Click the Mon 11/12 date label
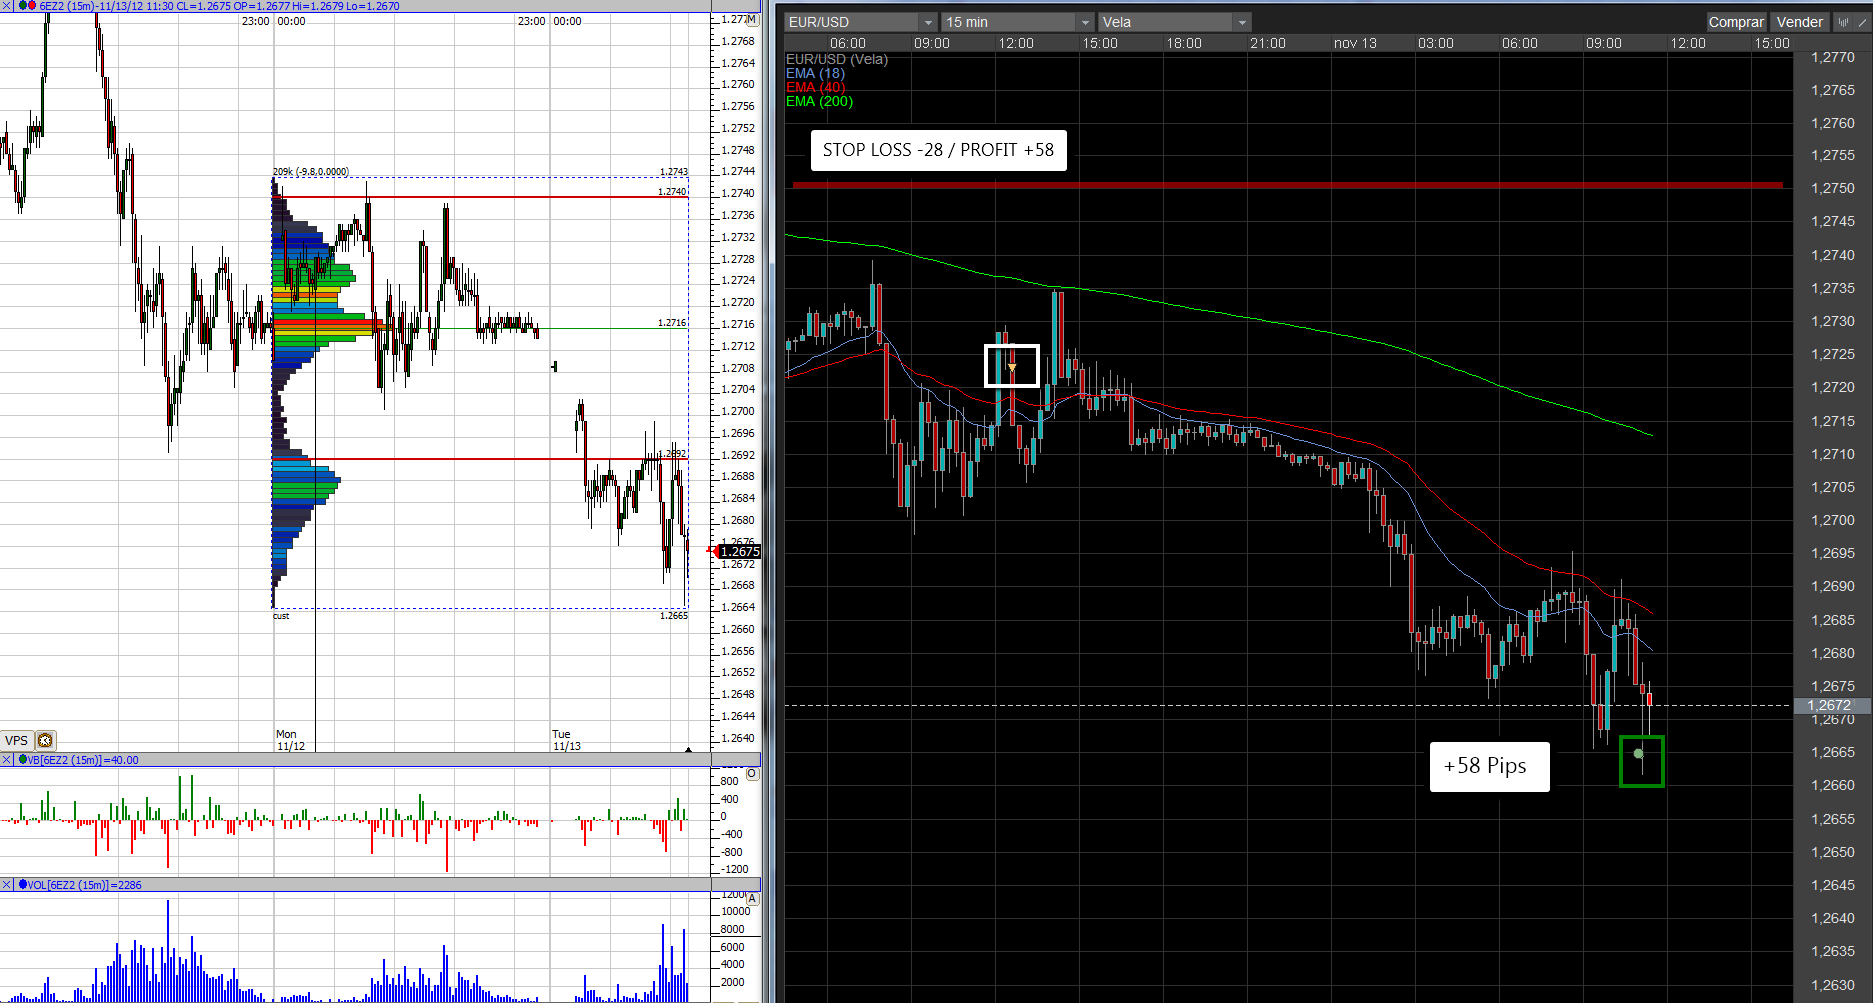The image size is (1873, 1003). pos(290,740)
